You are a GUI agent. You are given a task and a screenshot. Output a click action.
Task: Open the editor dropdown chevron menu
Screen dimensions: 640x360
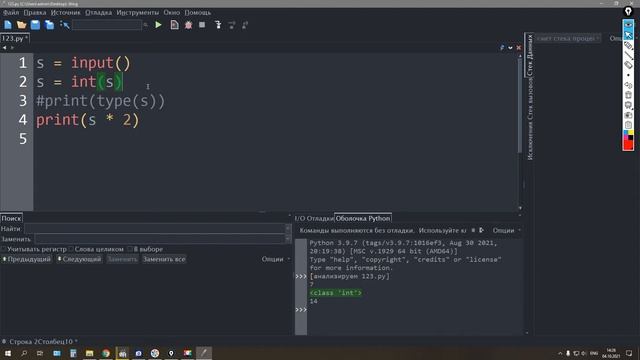[510, 48]
